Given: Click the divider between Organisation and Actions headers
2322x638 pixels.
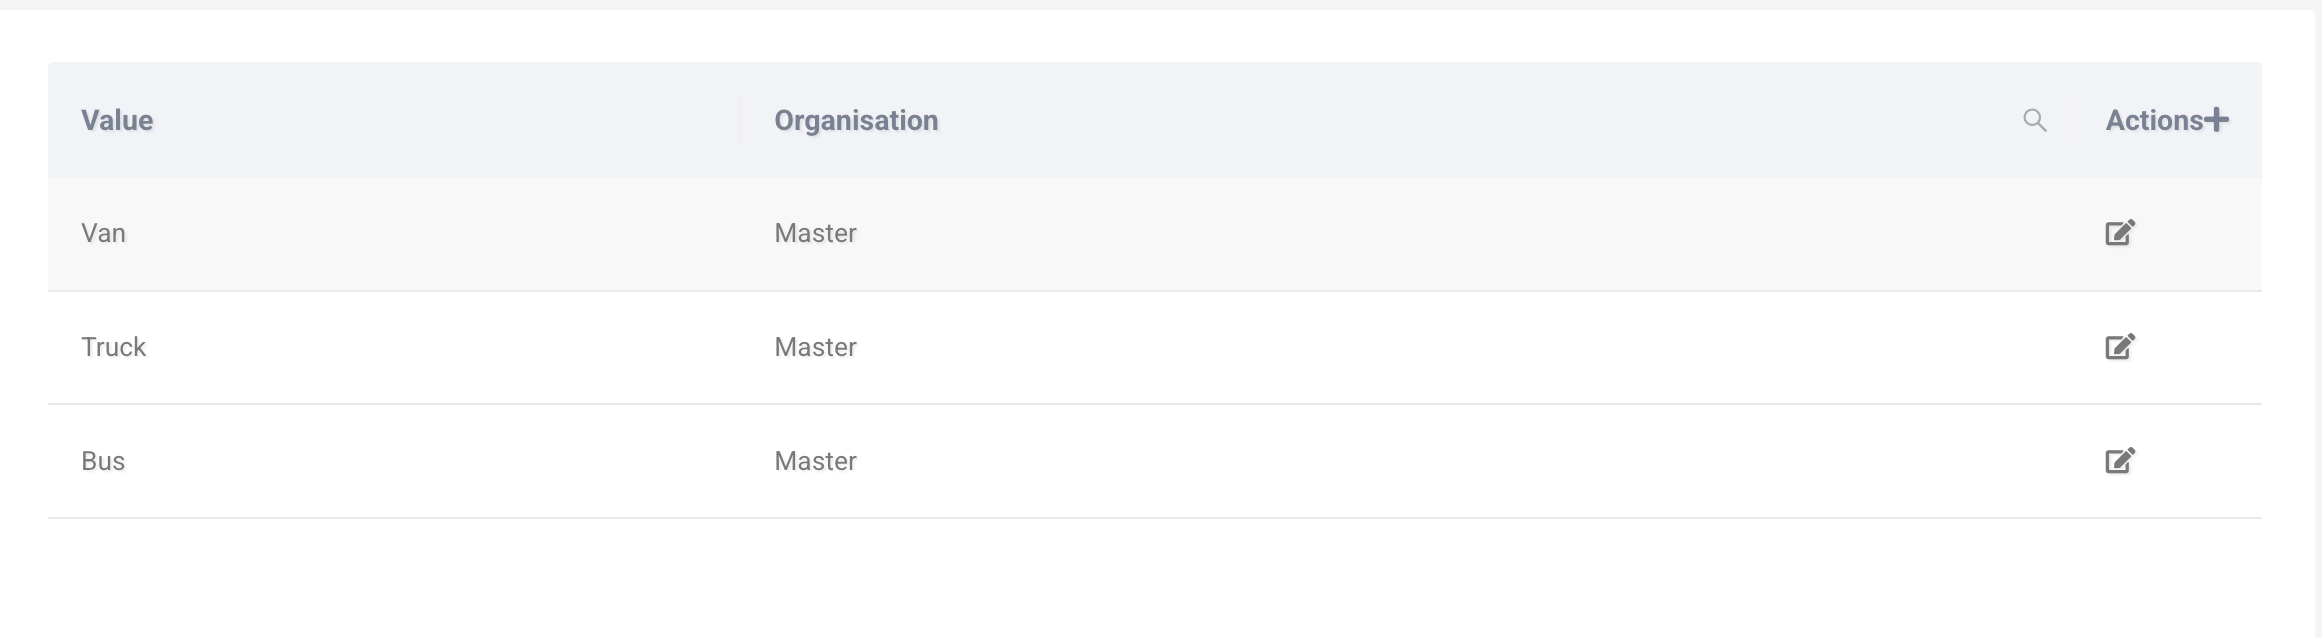Looking at the screenshot, I should [2071, 120].
